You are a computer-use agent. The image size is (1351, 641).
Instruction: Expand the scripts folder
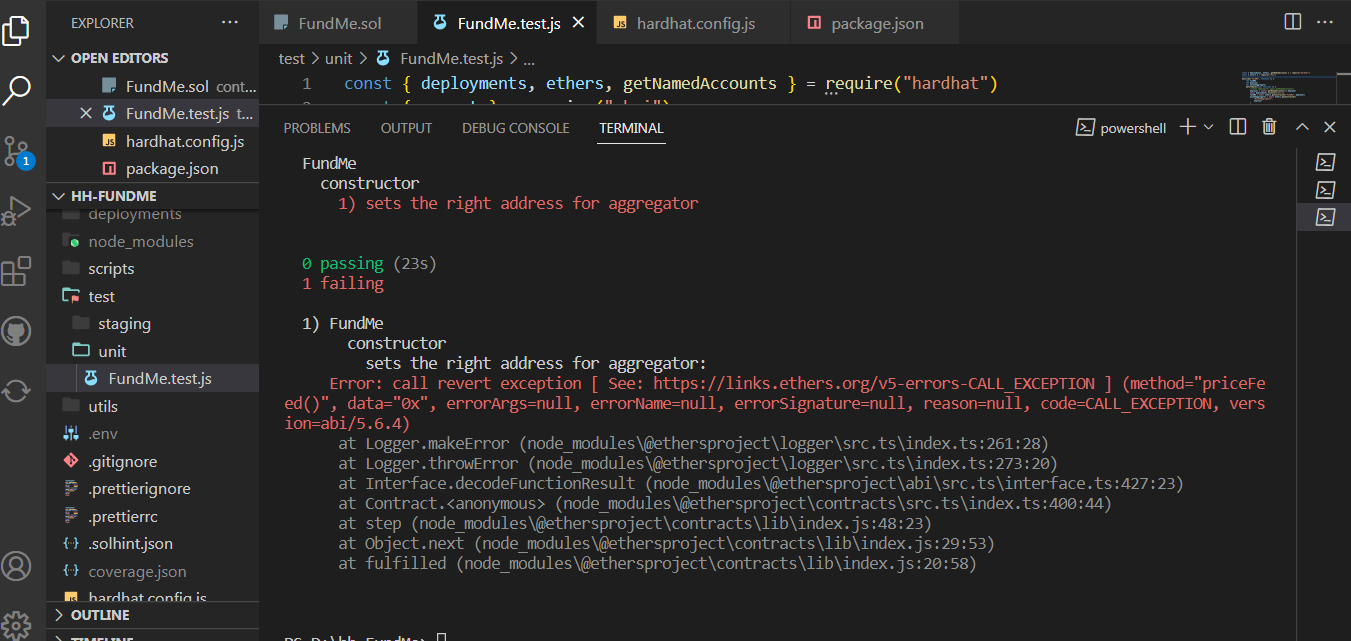(x=153, y=269)
